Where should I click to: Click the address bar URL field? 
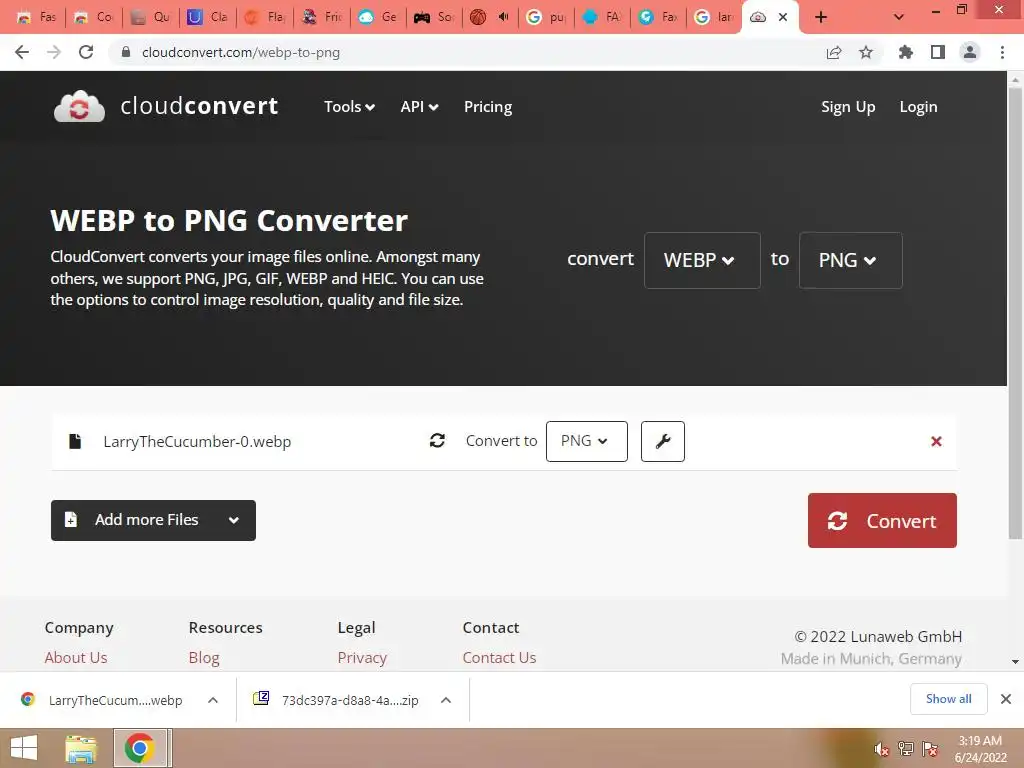click(x=470, y=52)
